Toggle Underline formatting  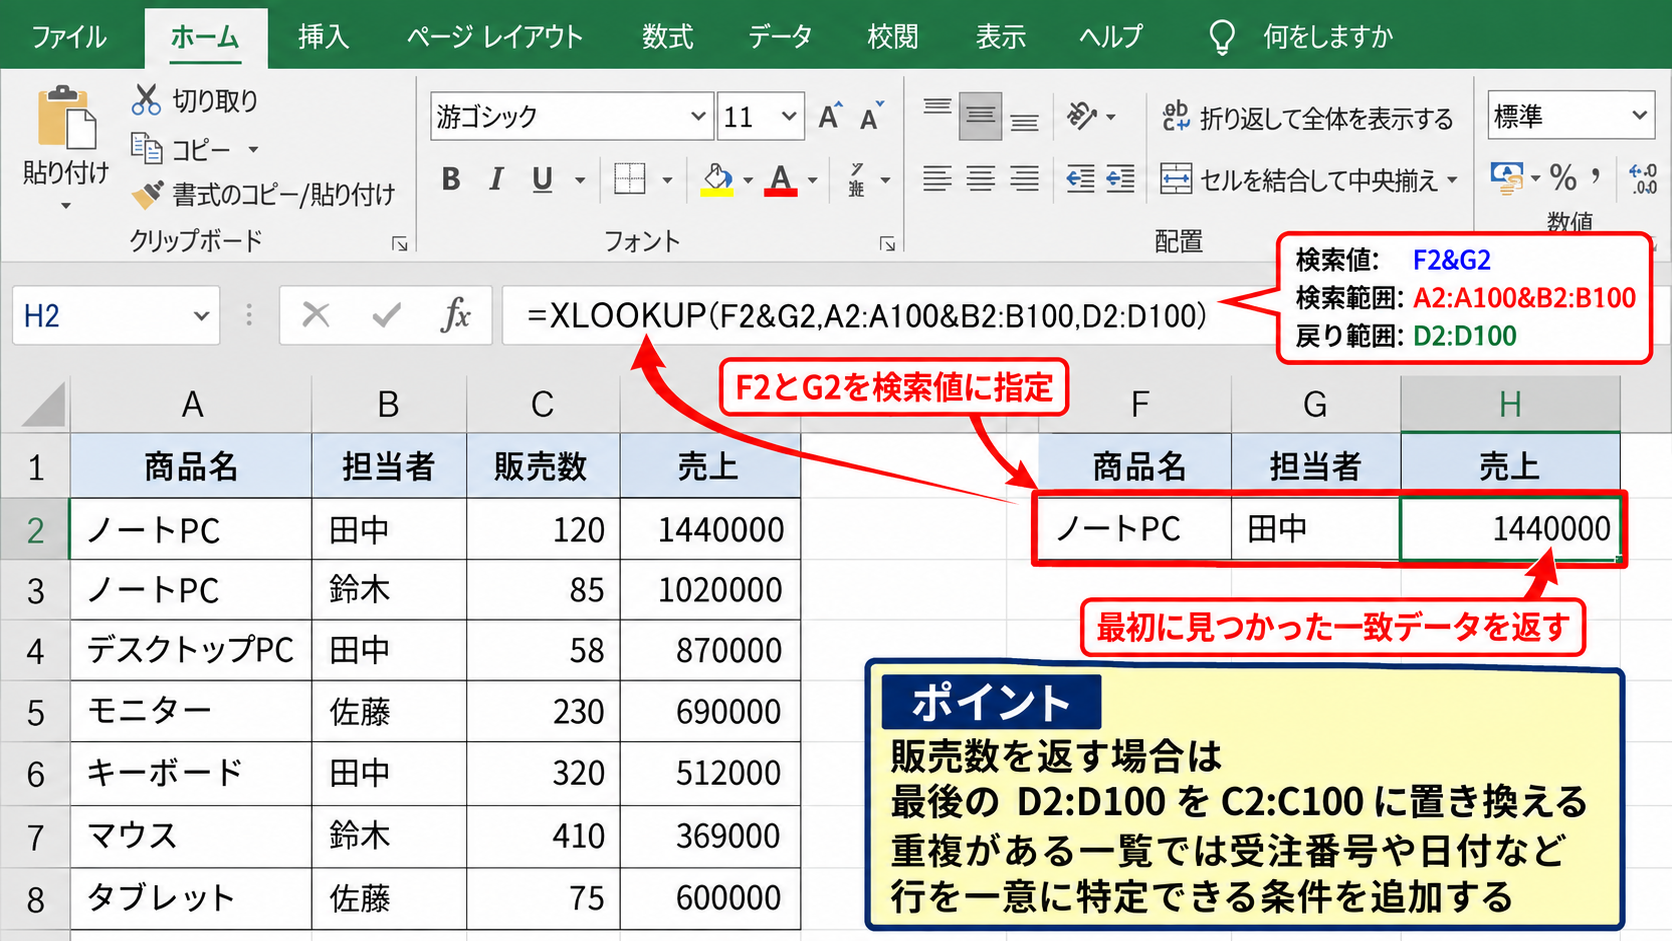point(542,180)
